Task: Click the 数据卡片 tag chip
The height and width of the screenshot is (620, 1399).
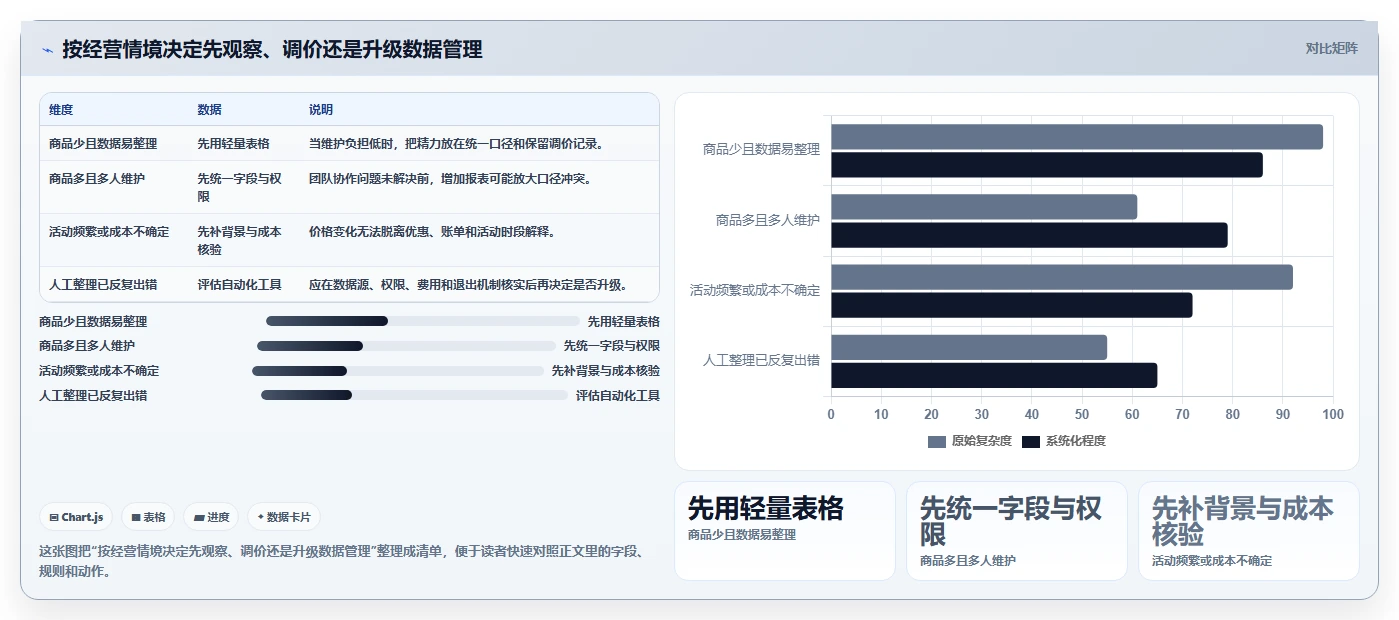Action: (284, 517)
